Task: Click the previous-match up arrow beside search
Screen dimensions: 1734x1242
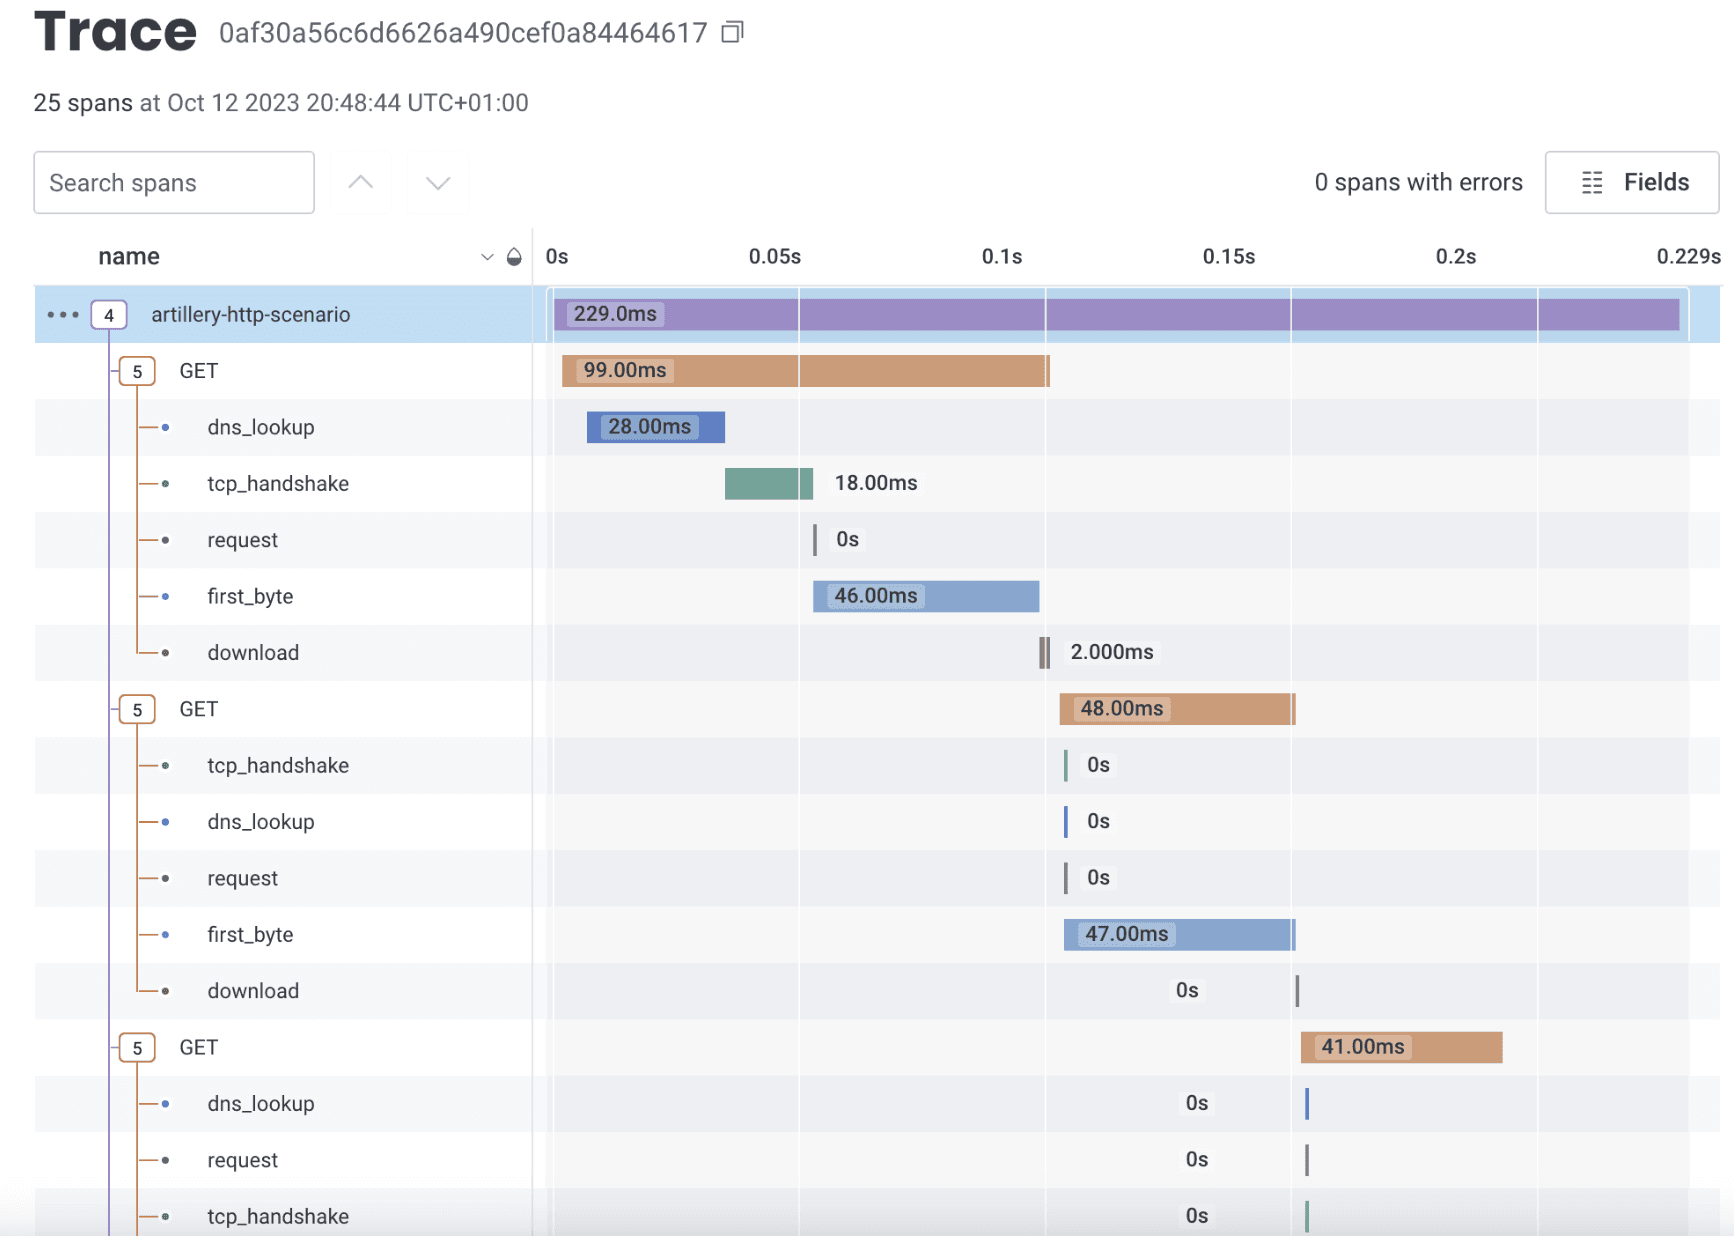Action: (360, 182)
